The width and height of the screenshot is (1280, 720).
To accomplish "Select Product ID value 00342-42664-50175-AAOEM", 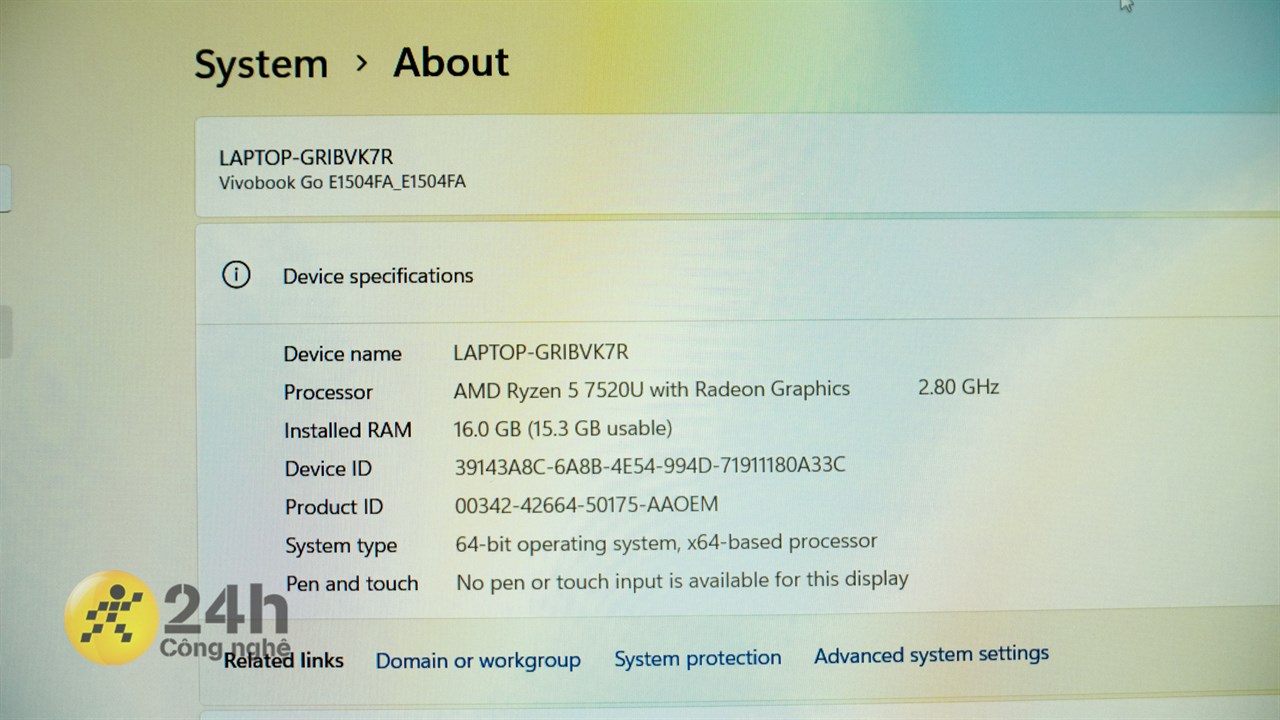I will tap(586, 505).
